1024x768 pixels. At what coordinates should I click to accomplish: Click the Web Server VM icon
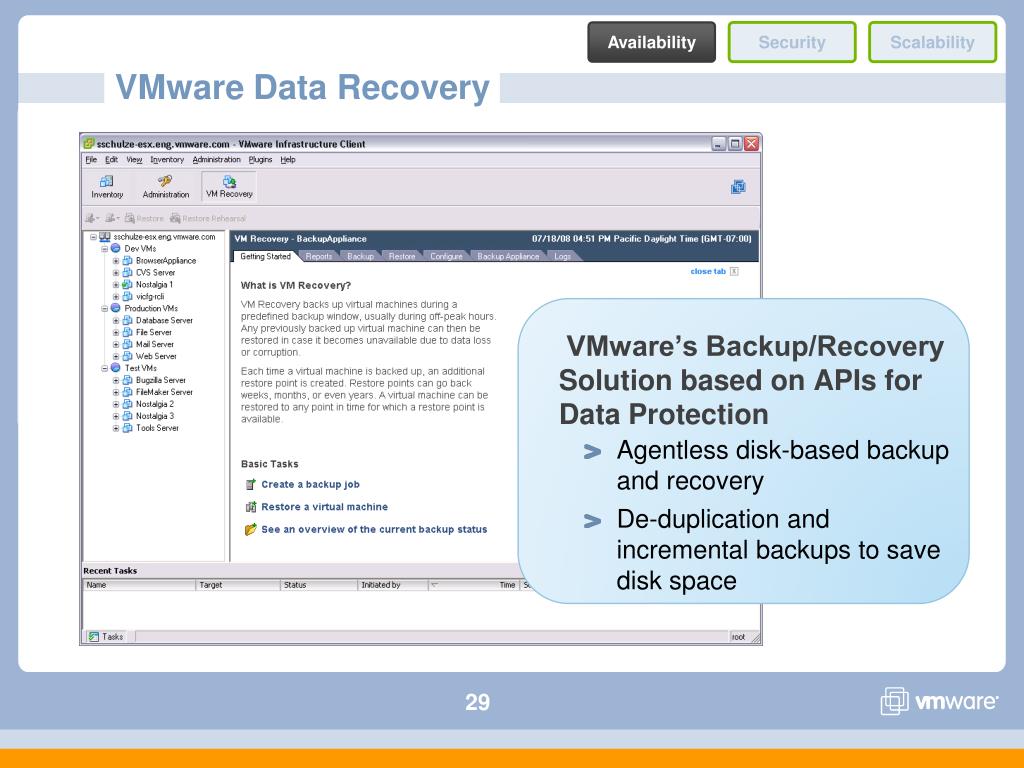[127, 356]
